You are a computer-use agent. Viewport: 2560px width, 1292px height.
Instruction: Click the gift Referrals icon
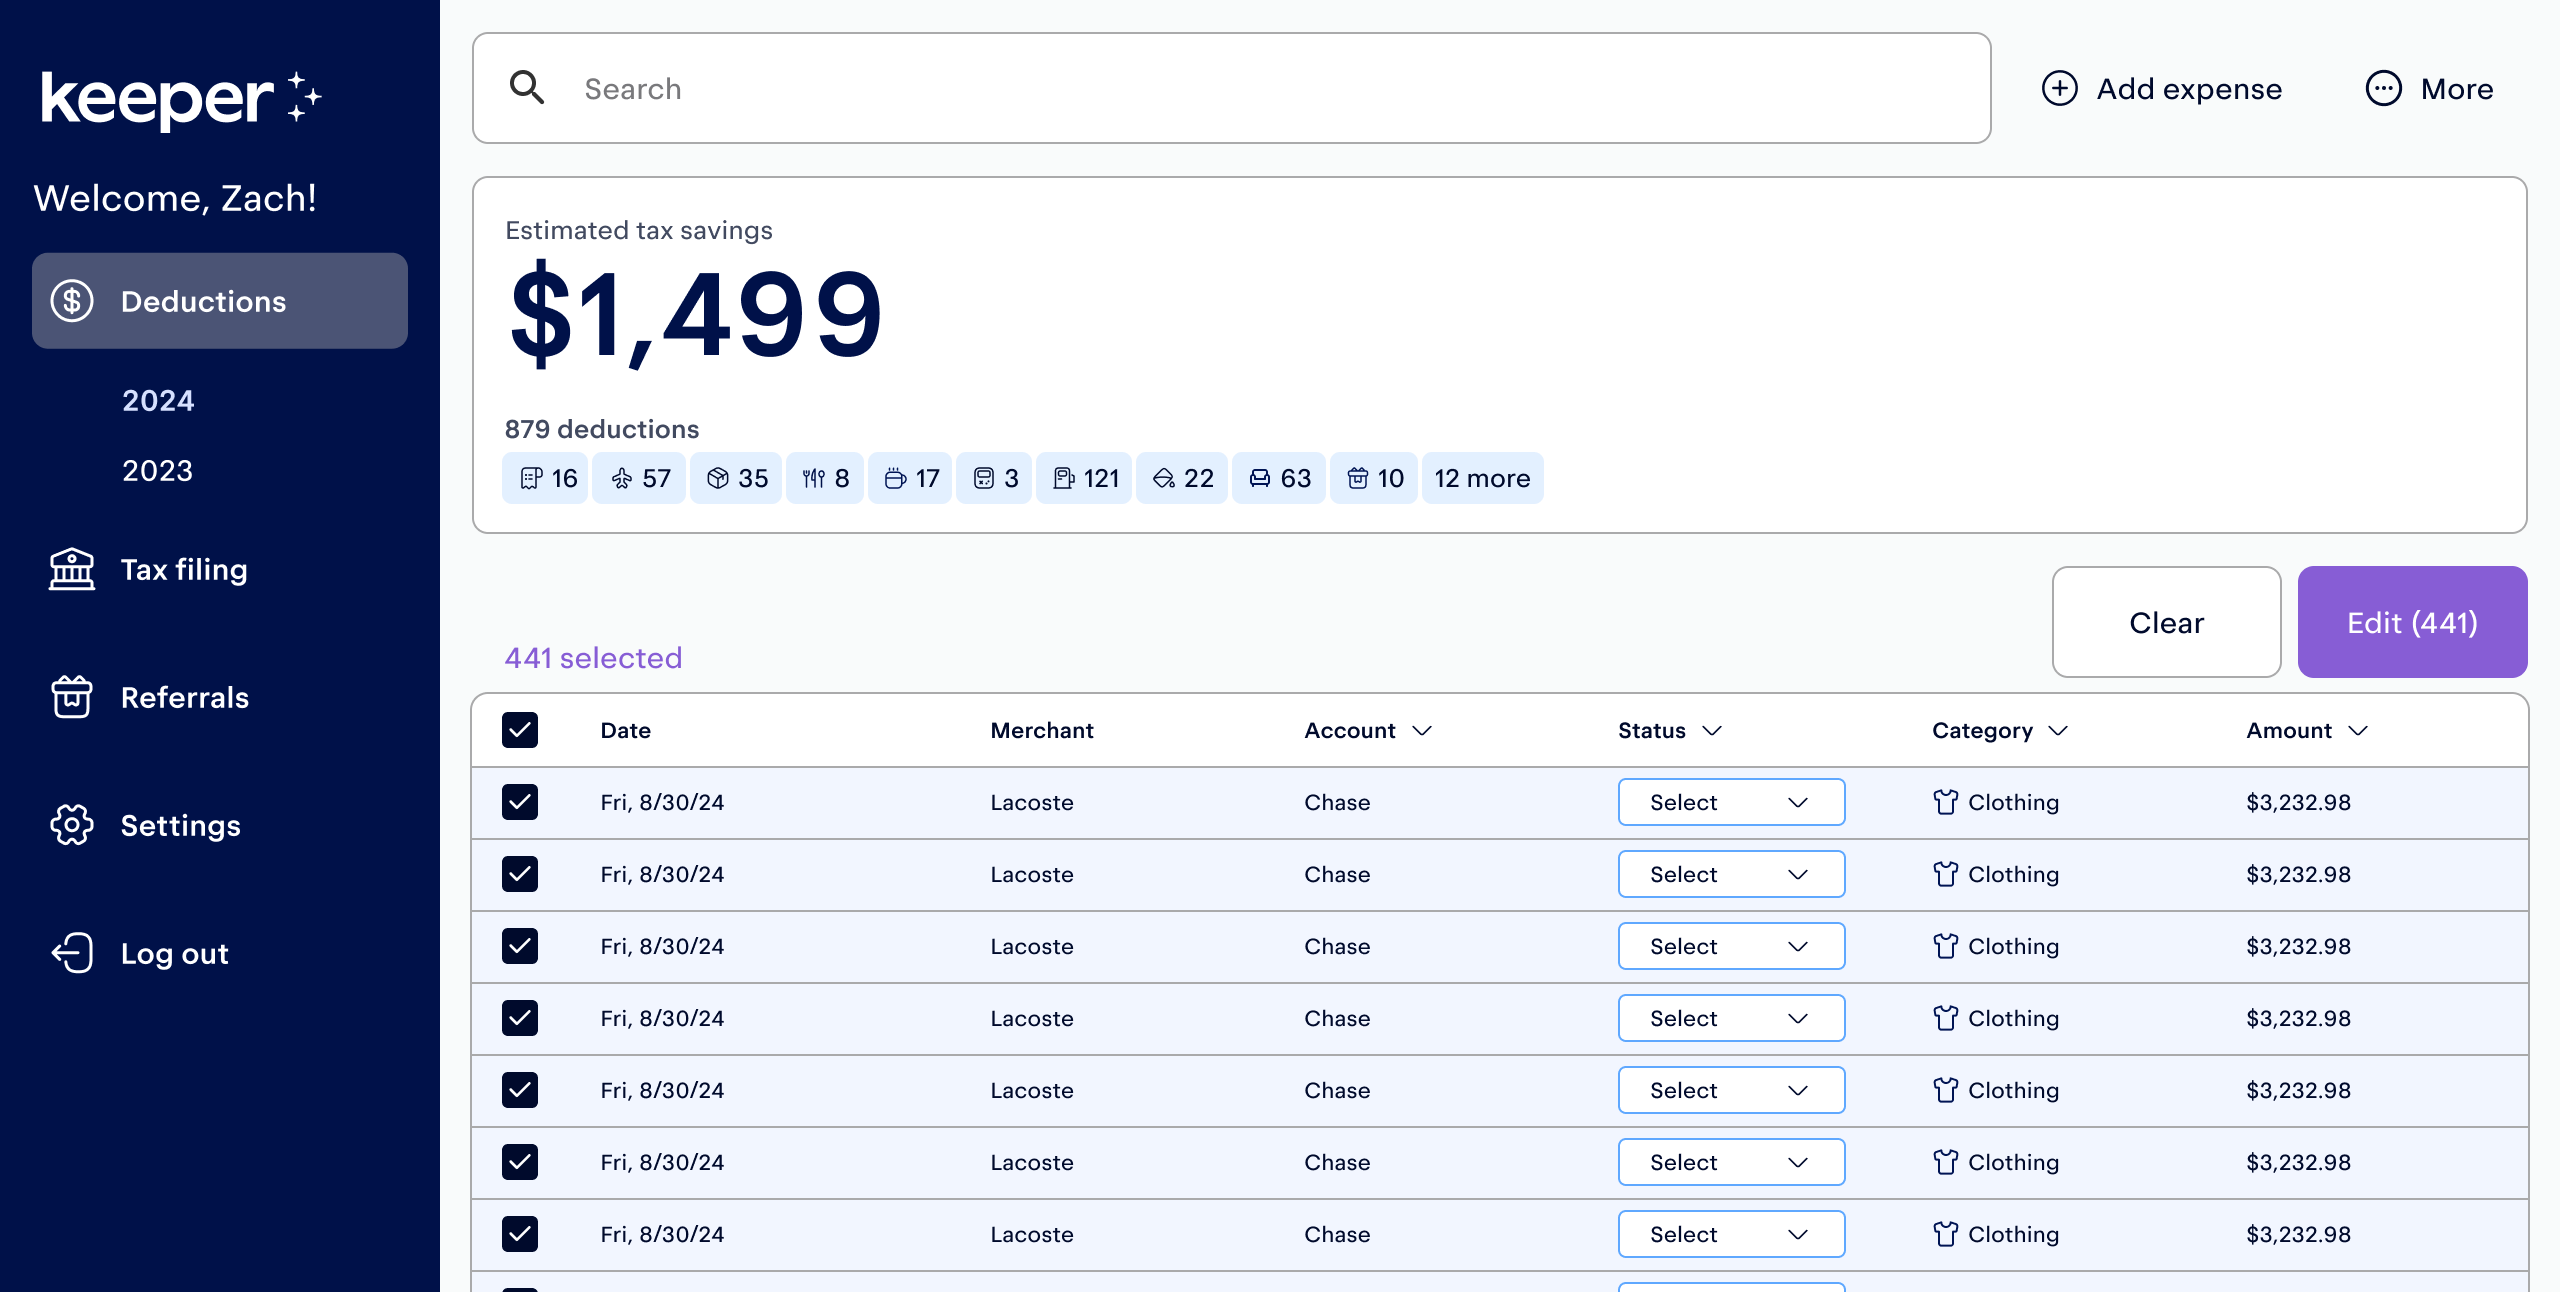(72, 697)
